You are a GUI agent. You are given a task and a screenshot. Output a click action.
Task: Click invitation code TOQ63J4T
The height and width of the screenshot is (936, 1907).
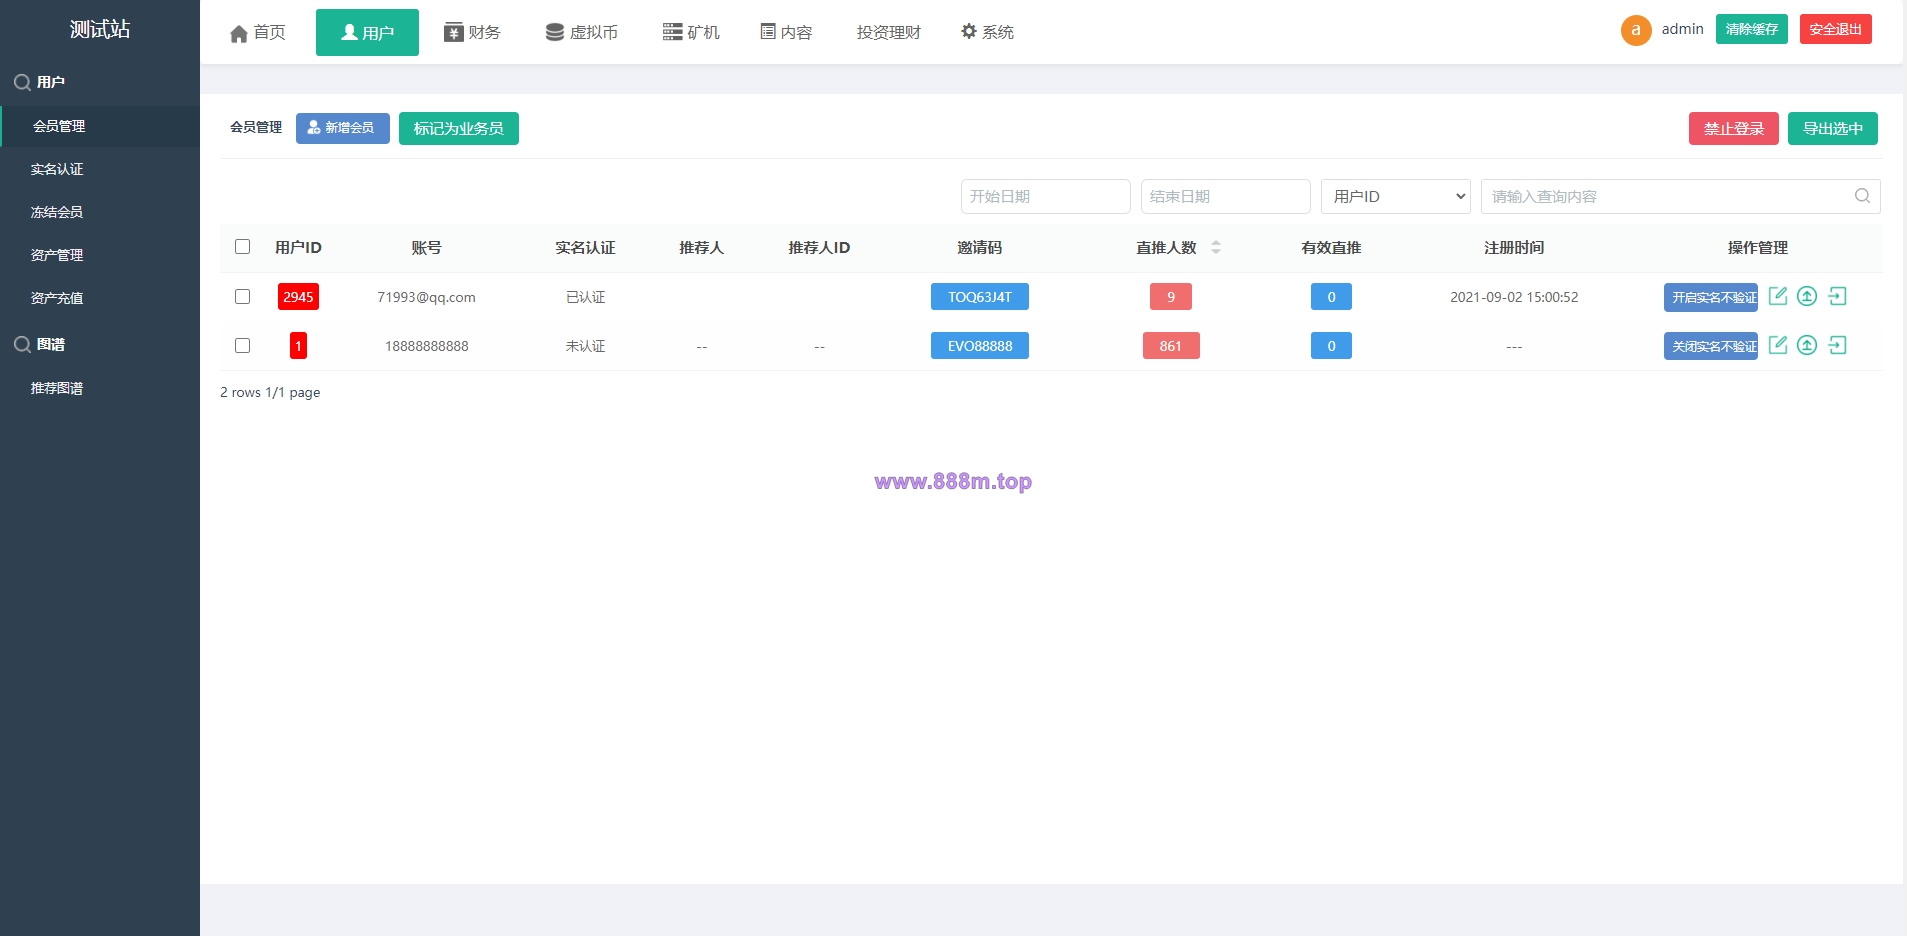[x=980, y=297]
